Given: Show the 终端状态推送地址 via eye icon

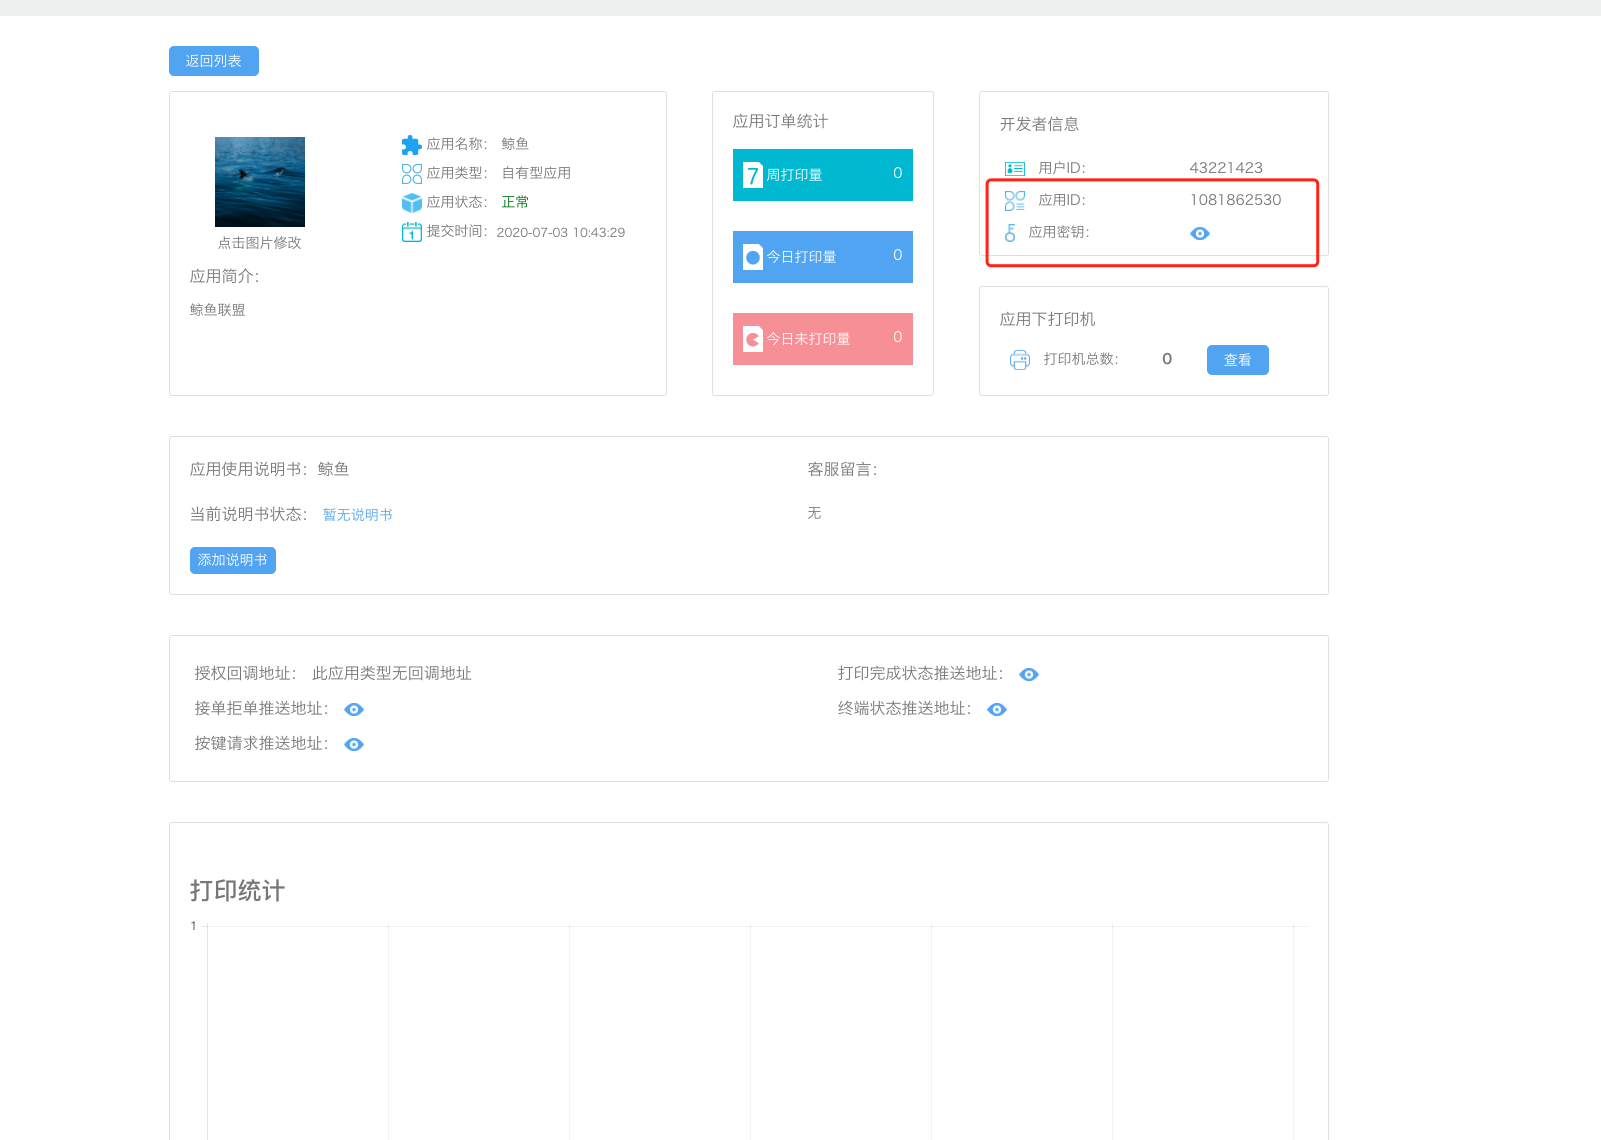Looking at the screenshot, I should 997,710.
